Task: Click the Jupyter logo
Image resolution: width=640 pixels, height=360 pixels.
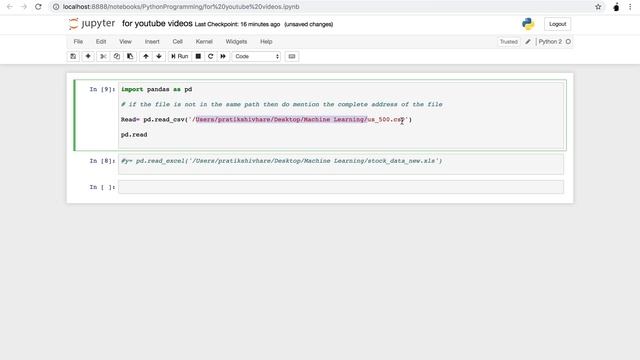Action: [x=92, y=24]
